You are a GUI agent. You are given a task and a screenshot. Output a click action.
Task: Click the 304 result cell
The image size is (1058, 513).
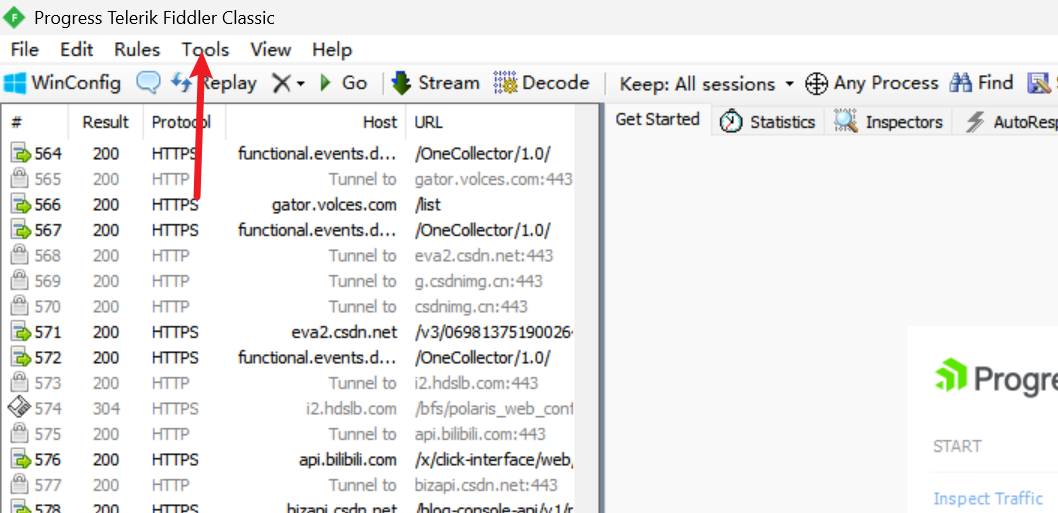click(x=106, y=408)
